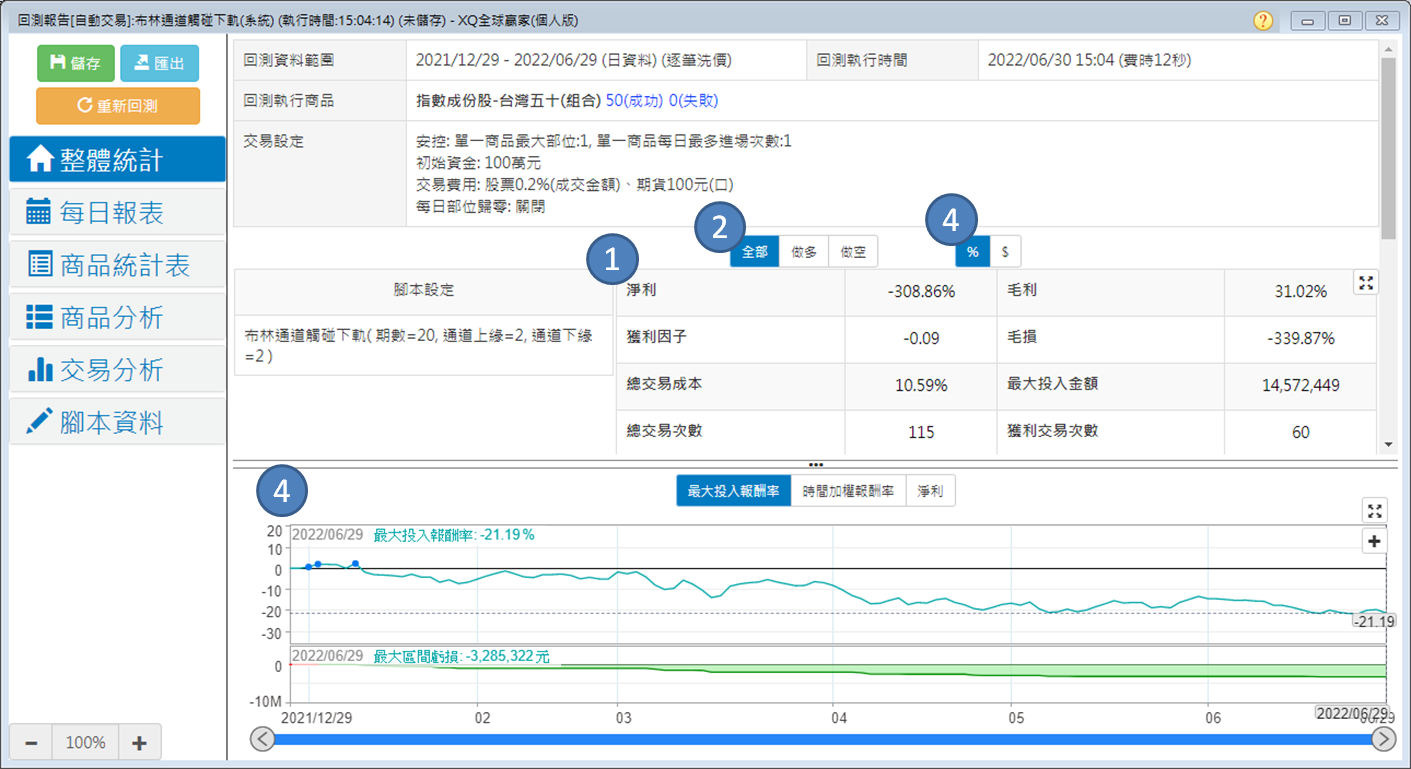Click the fullscreen icon beside statistics table
This screenshot has height=769, width=1411.
(x=1365, y=283)
